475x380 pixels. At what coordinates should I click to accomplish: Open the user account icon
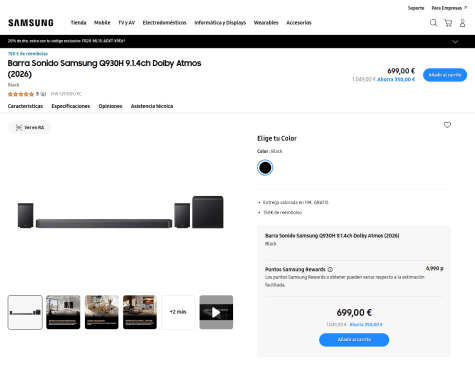(x=462, y=23)
